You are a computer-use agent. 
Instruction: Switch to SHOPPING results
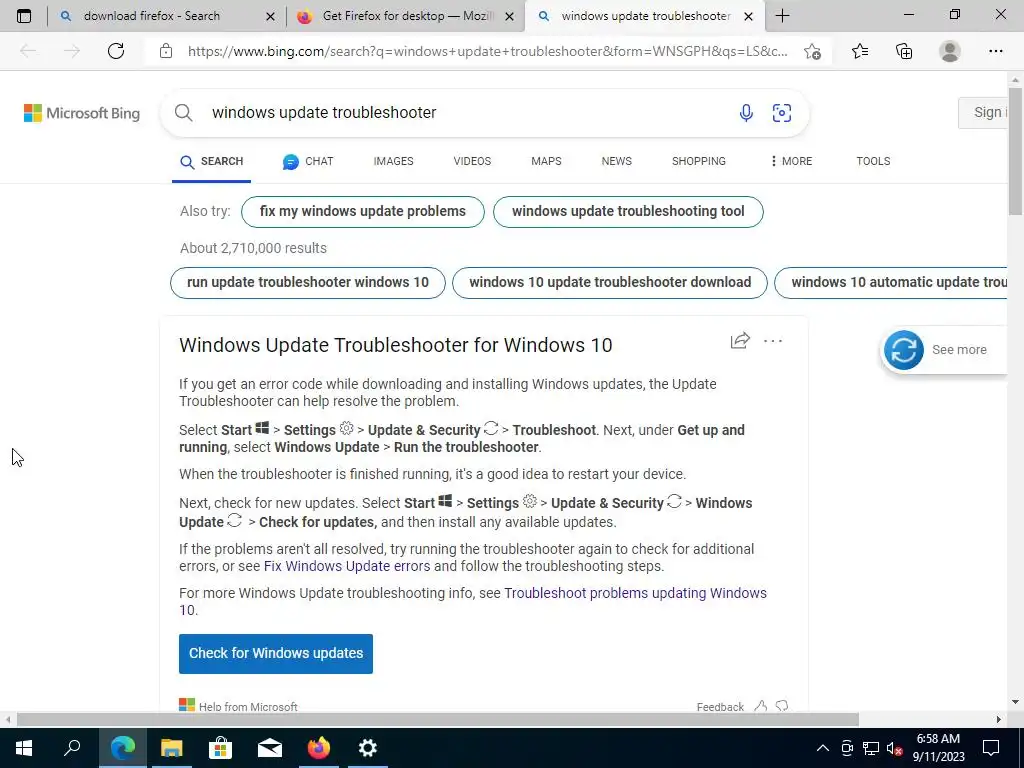pyautogui.click(x=699, y=161)
